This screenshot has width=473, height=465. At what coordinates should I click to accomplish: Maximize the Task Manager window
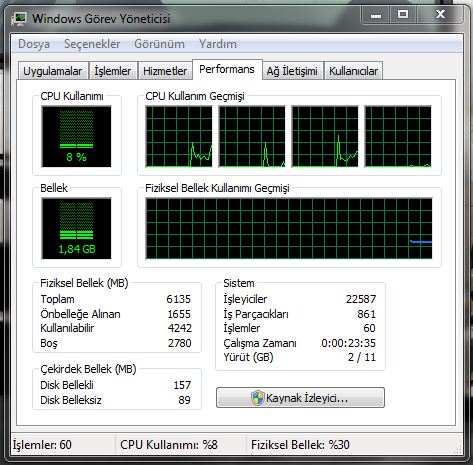[x=403, y=15]
